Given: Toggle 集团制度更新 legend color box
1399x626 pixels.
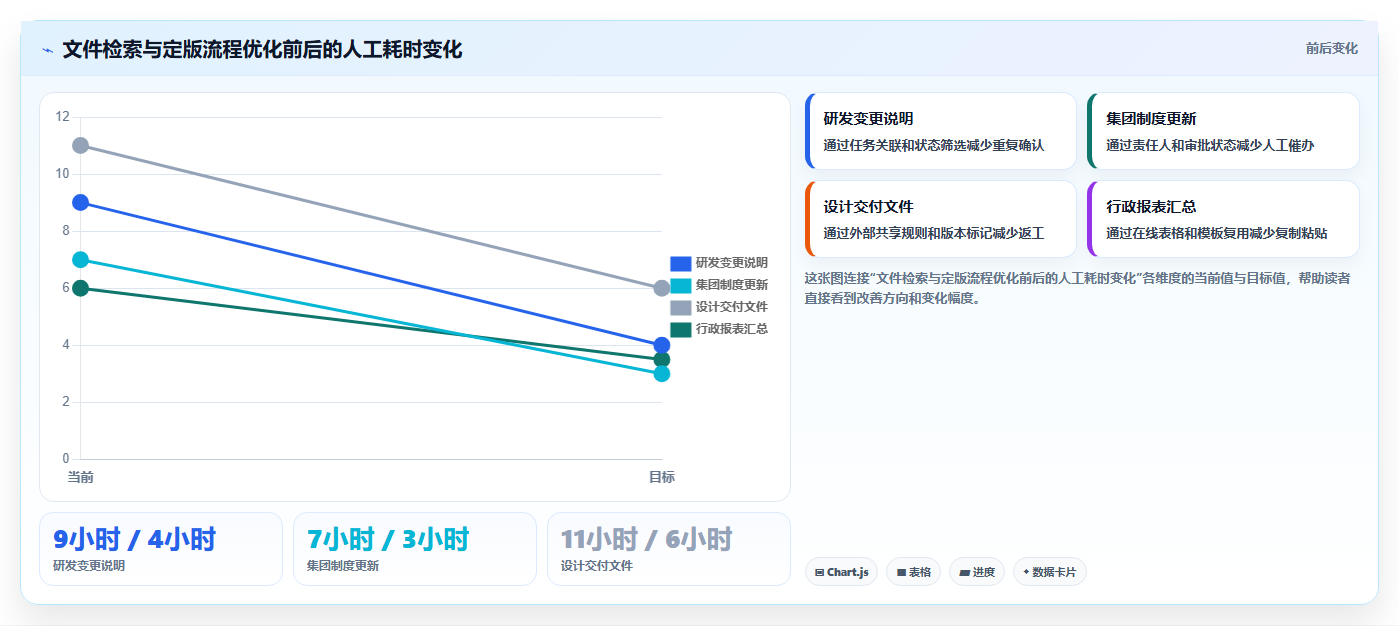Looking at the screenshot, I should point(680,285).
